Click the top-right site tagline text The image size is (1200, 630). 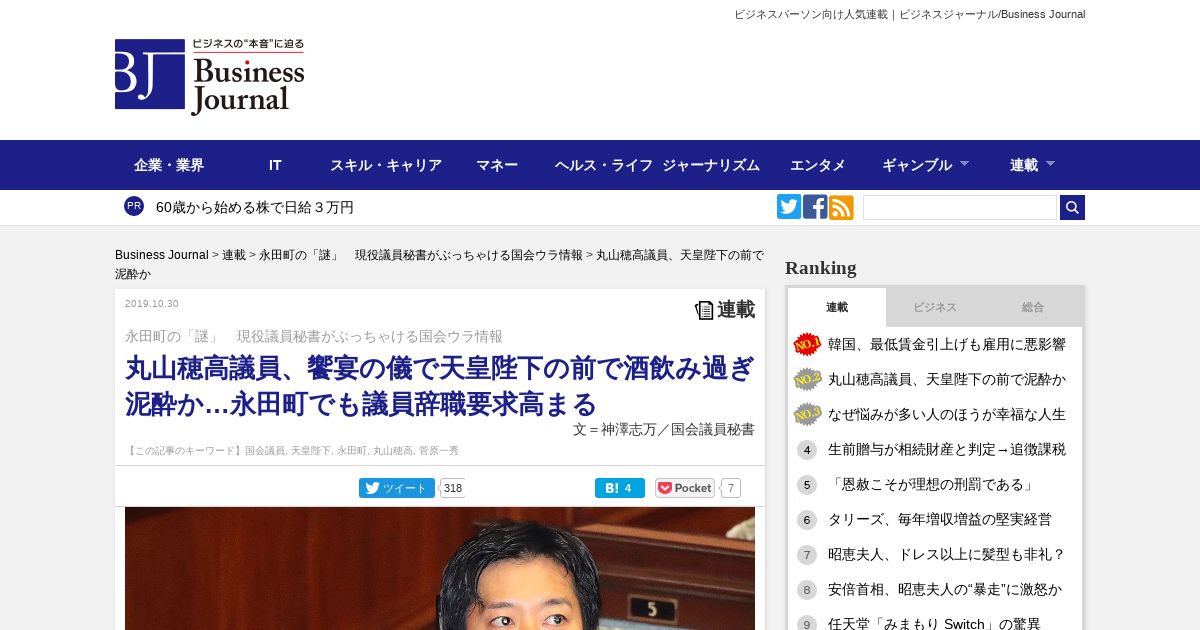pos(910,14)
